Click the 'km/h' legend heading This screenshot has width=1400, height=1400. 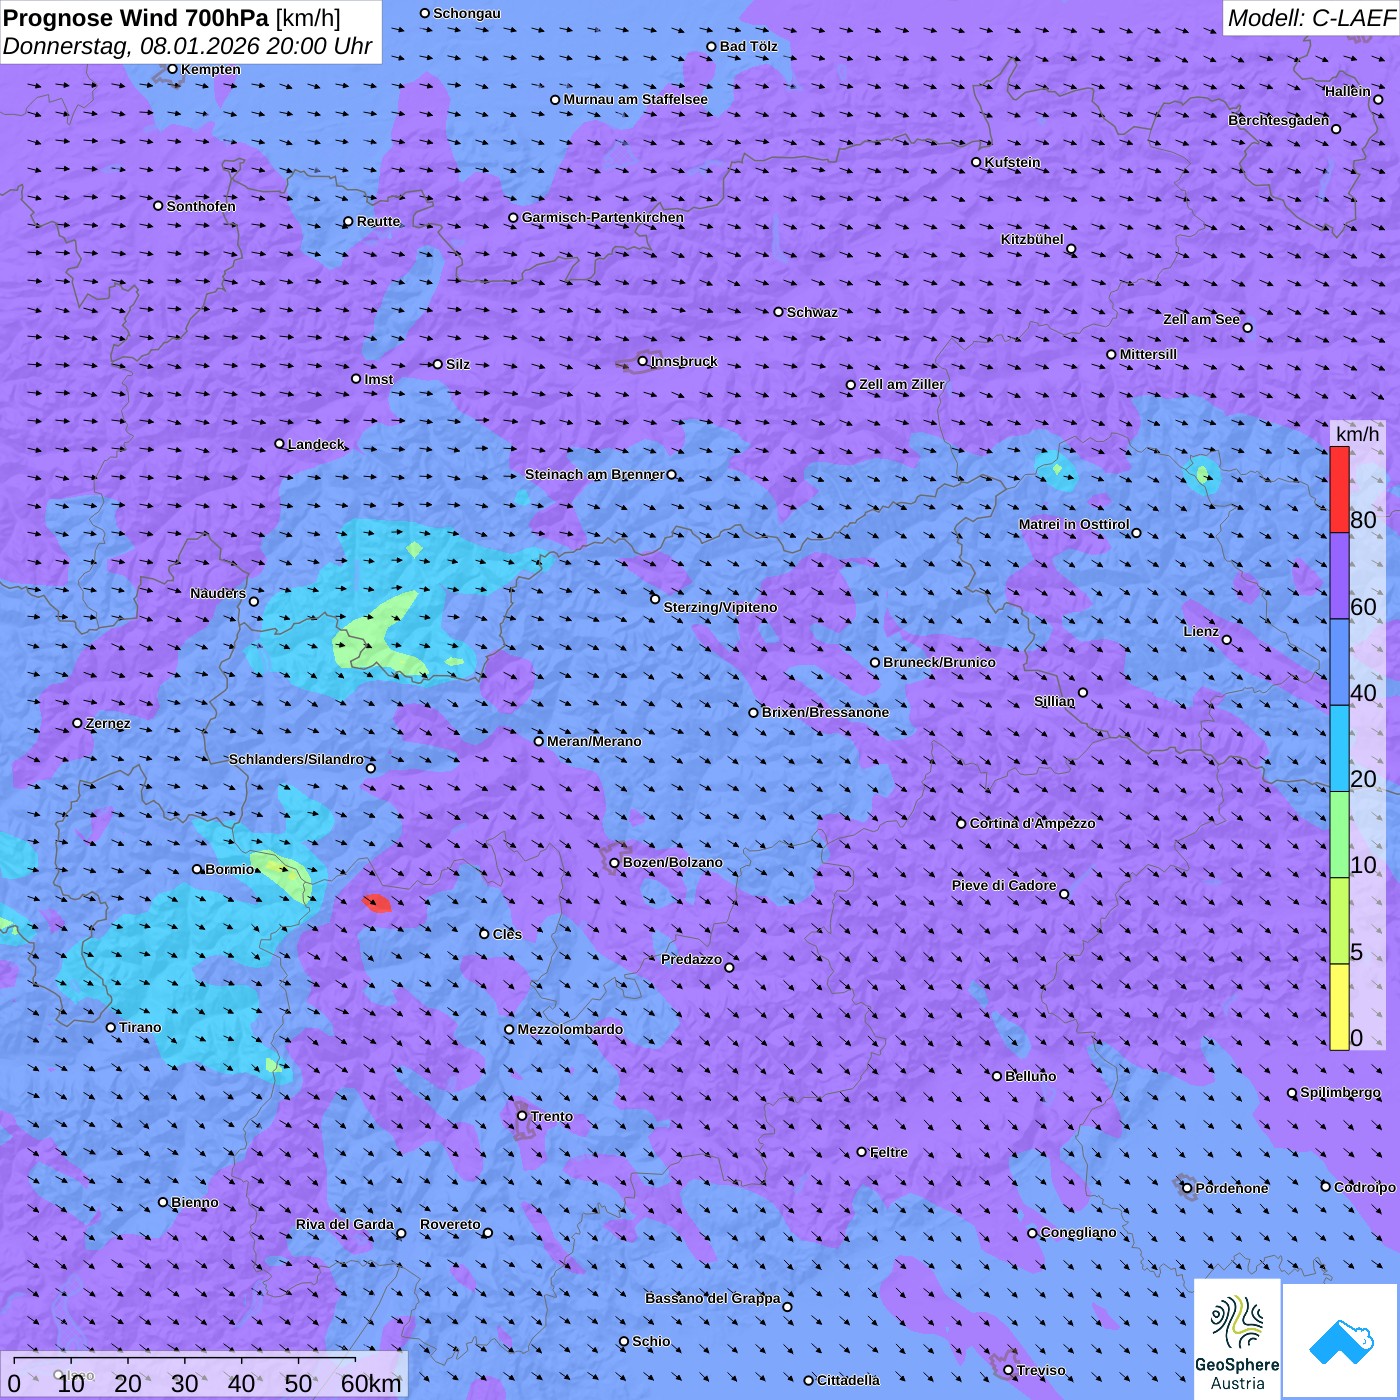pos(1357,434)
